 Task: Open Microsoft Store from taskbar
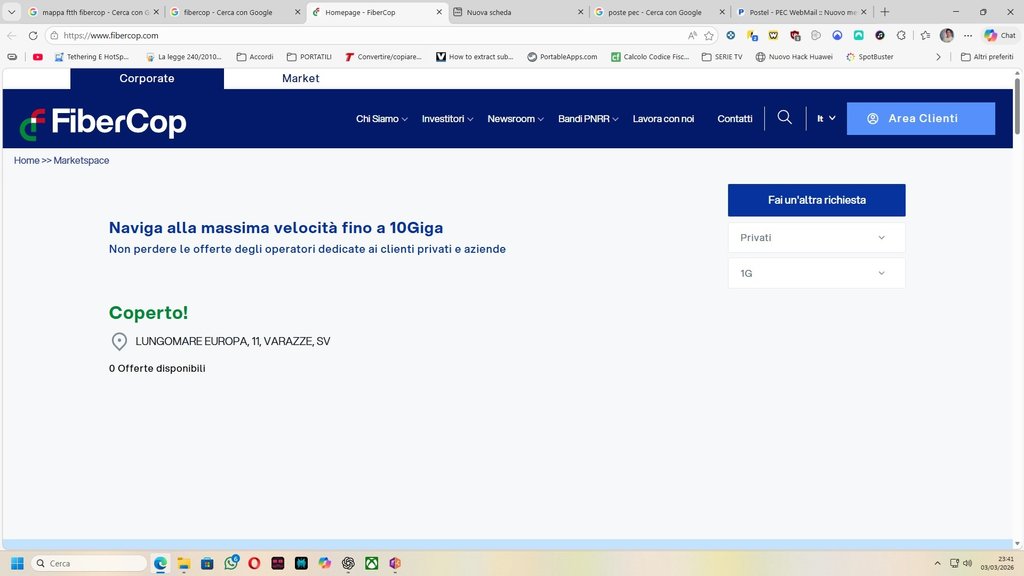207,563
